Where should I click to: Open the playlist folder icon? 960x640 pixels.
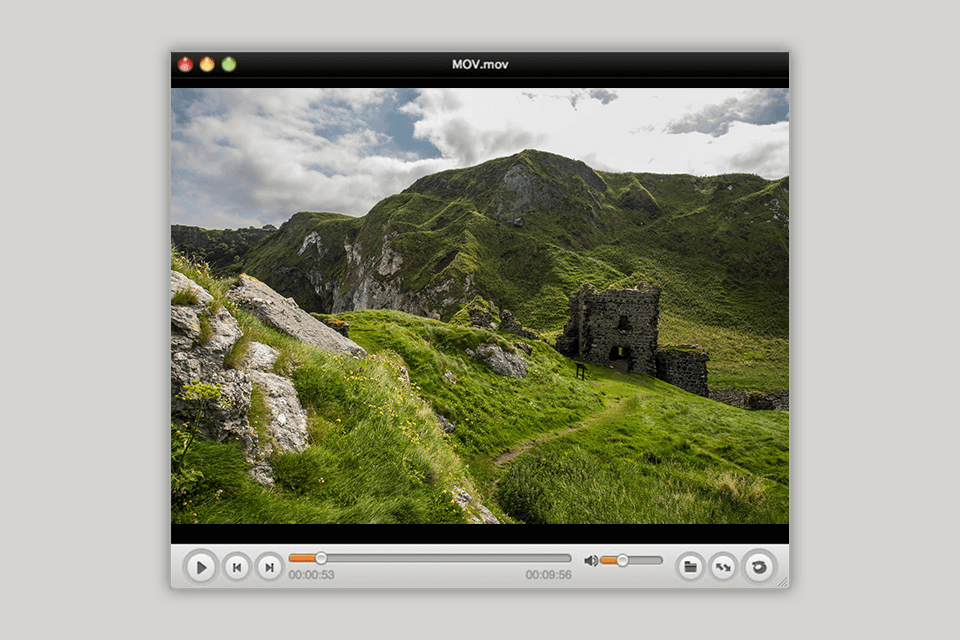tap(690, 567)
